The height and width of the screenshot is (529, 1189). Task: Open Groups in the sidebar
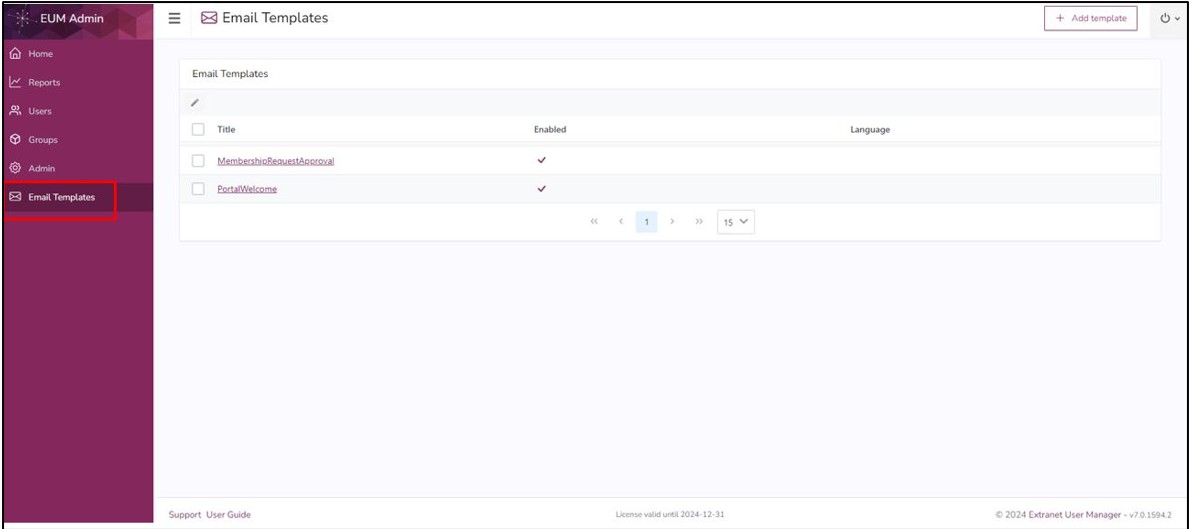click(78, 140)
